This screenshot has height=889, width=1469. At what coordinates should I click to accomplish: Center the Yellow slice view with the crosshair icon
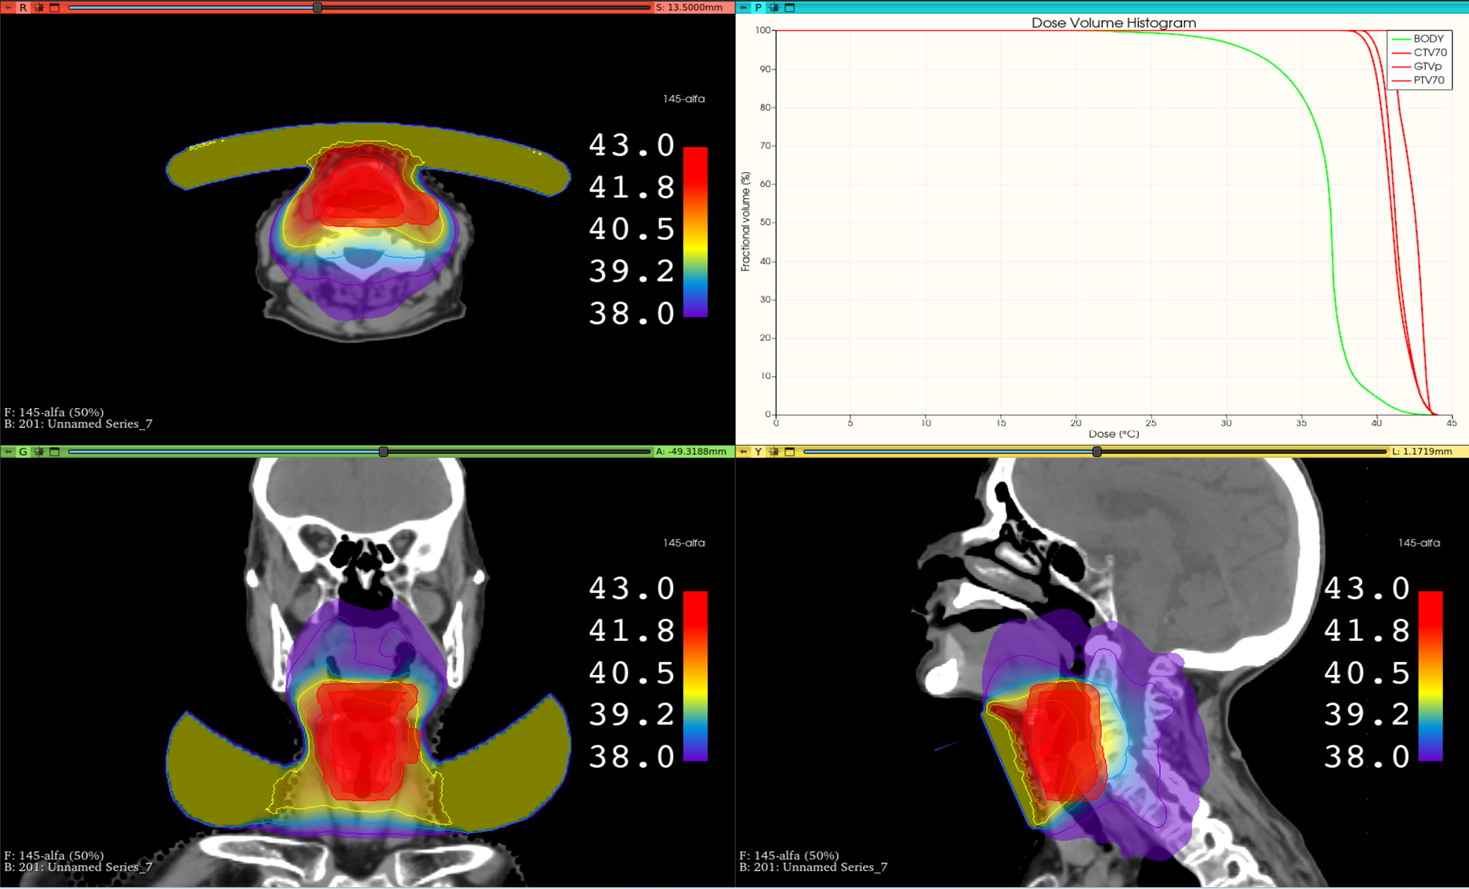[774, 452]
